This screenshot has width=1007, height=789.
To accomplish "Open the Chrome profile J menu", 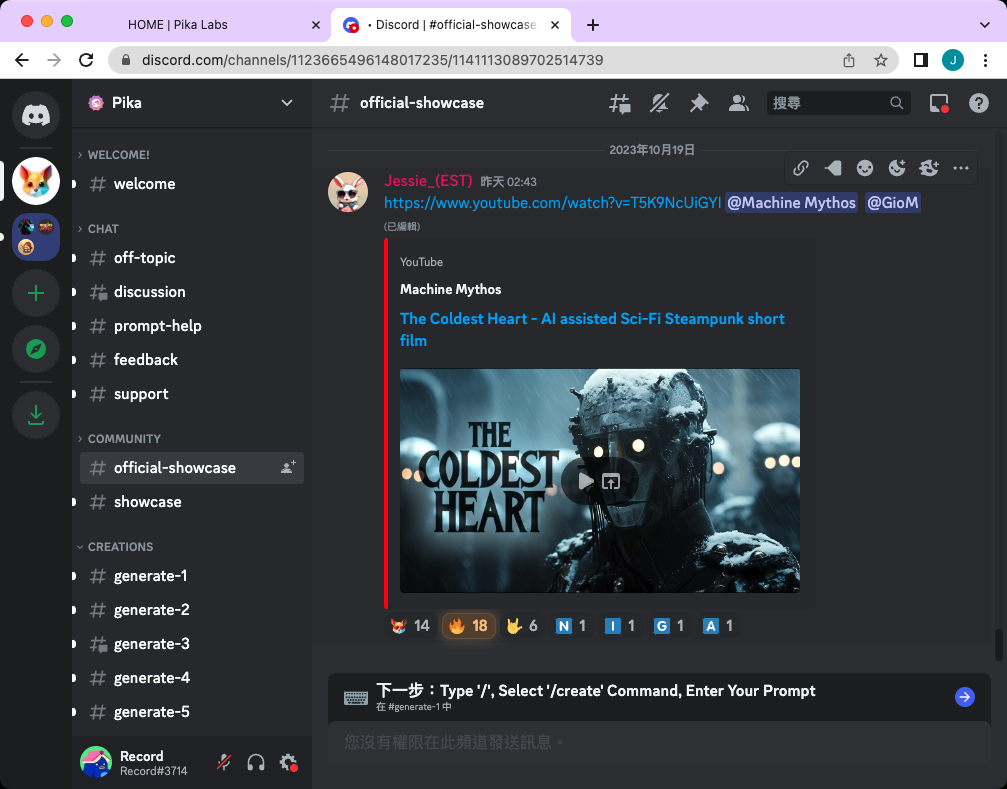I will tap(953, 60).
